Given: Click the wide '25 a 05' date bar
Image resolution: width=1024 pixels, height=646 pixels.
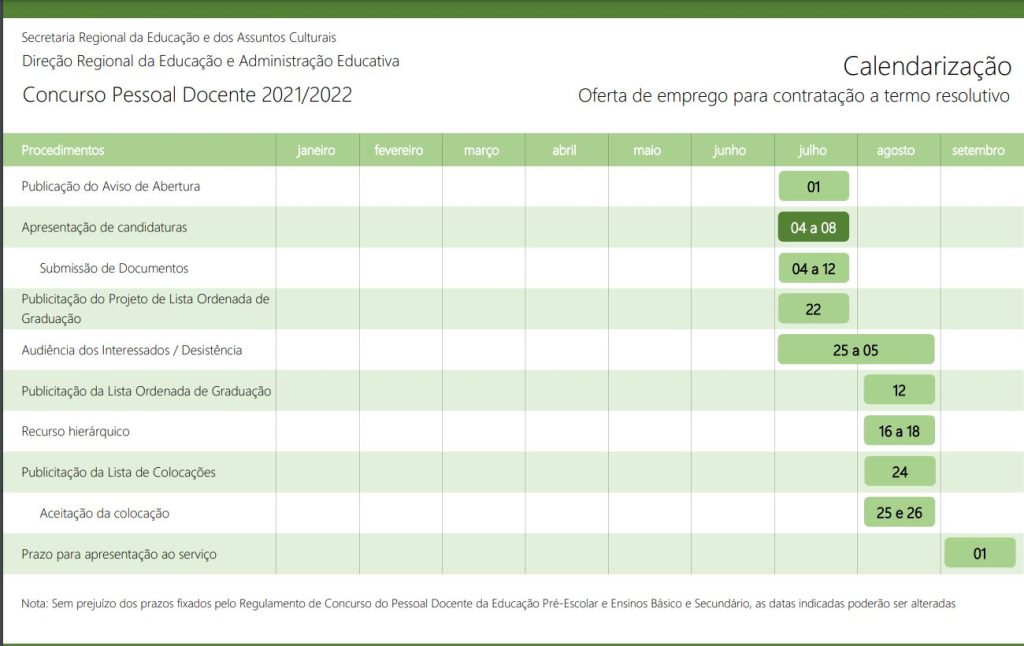Looking at the screenshot, I should pyautogui.click(x=856, y=349).
